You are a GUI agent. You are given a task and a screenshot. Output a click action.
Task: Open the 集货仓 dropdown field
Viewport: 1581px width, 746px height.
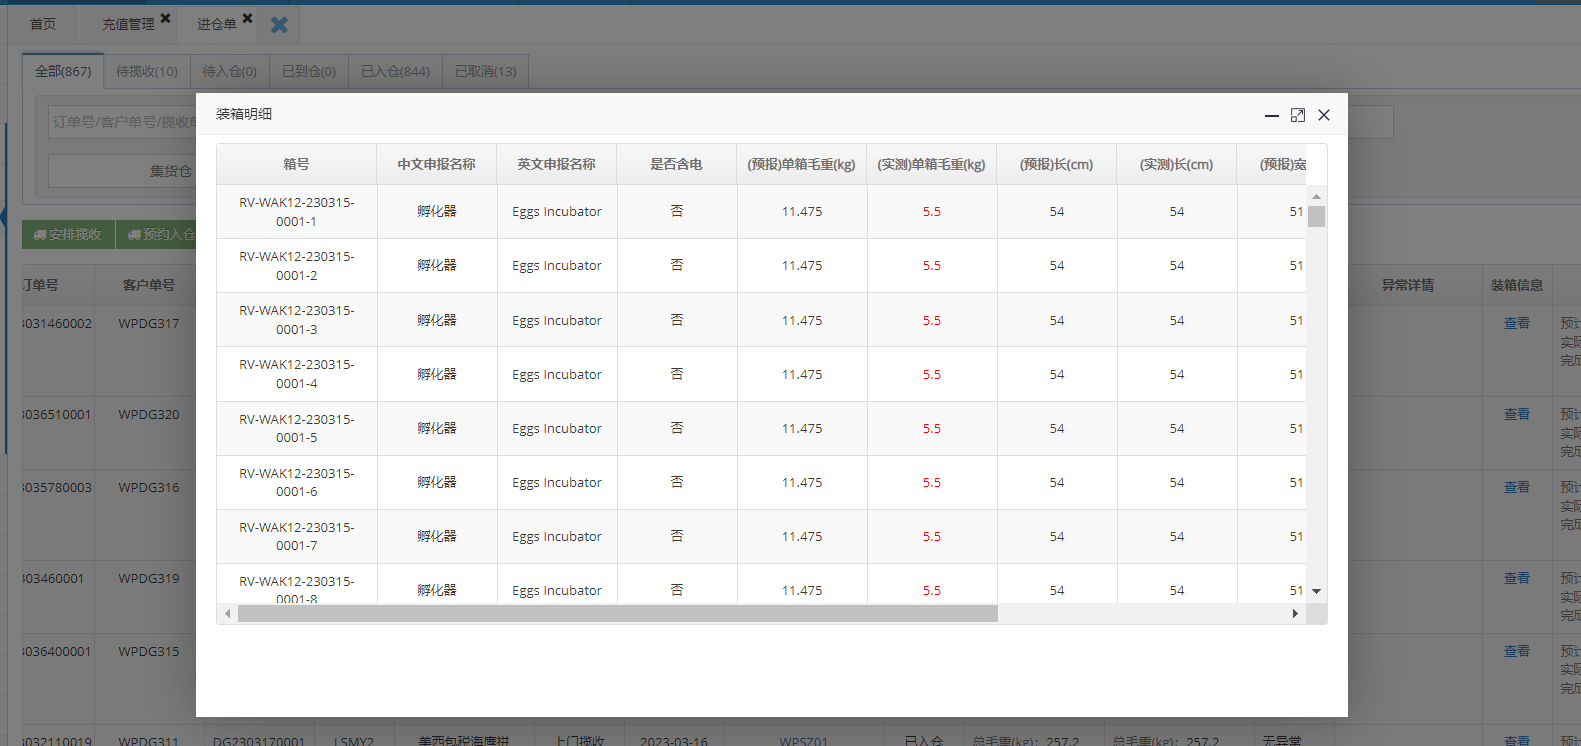click(122, 171)
